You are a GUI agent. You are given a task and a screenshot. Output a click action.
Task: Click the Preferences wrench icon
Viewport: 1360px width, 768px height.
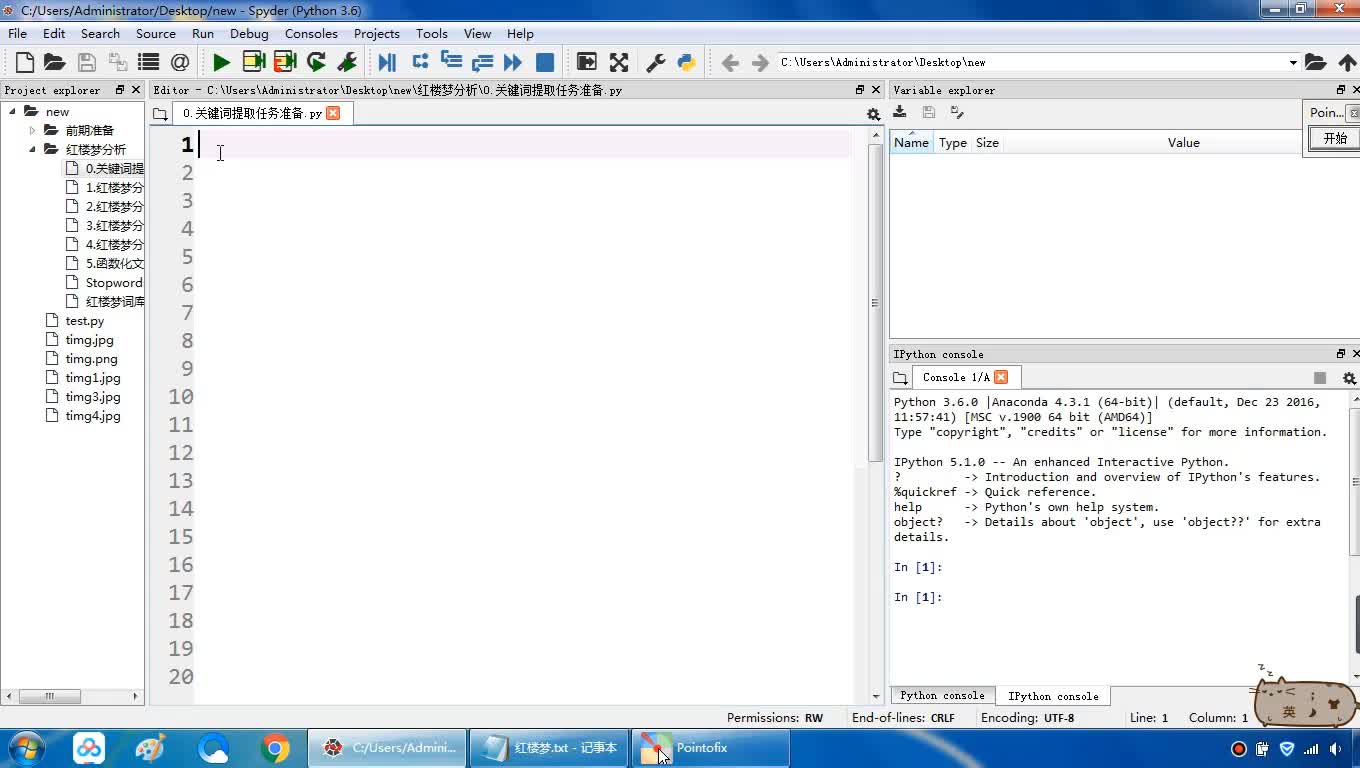coord(656,62)
